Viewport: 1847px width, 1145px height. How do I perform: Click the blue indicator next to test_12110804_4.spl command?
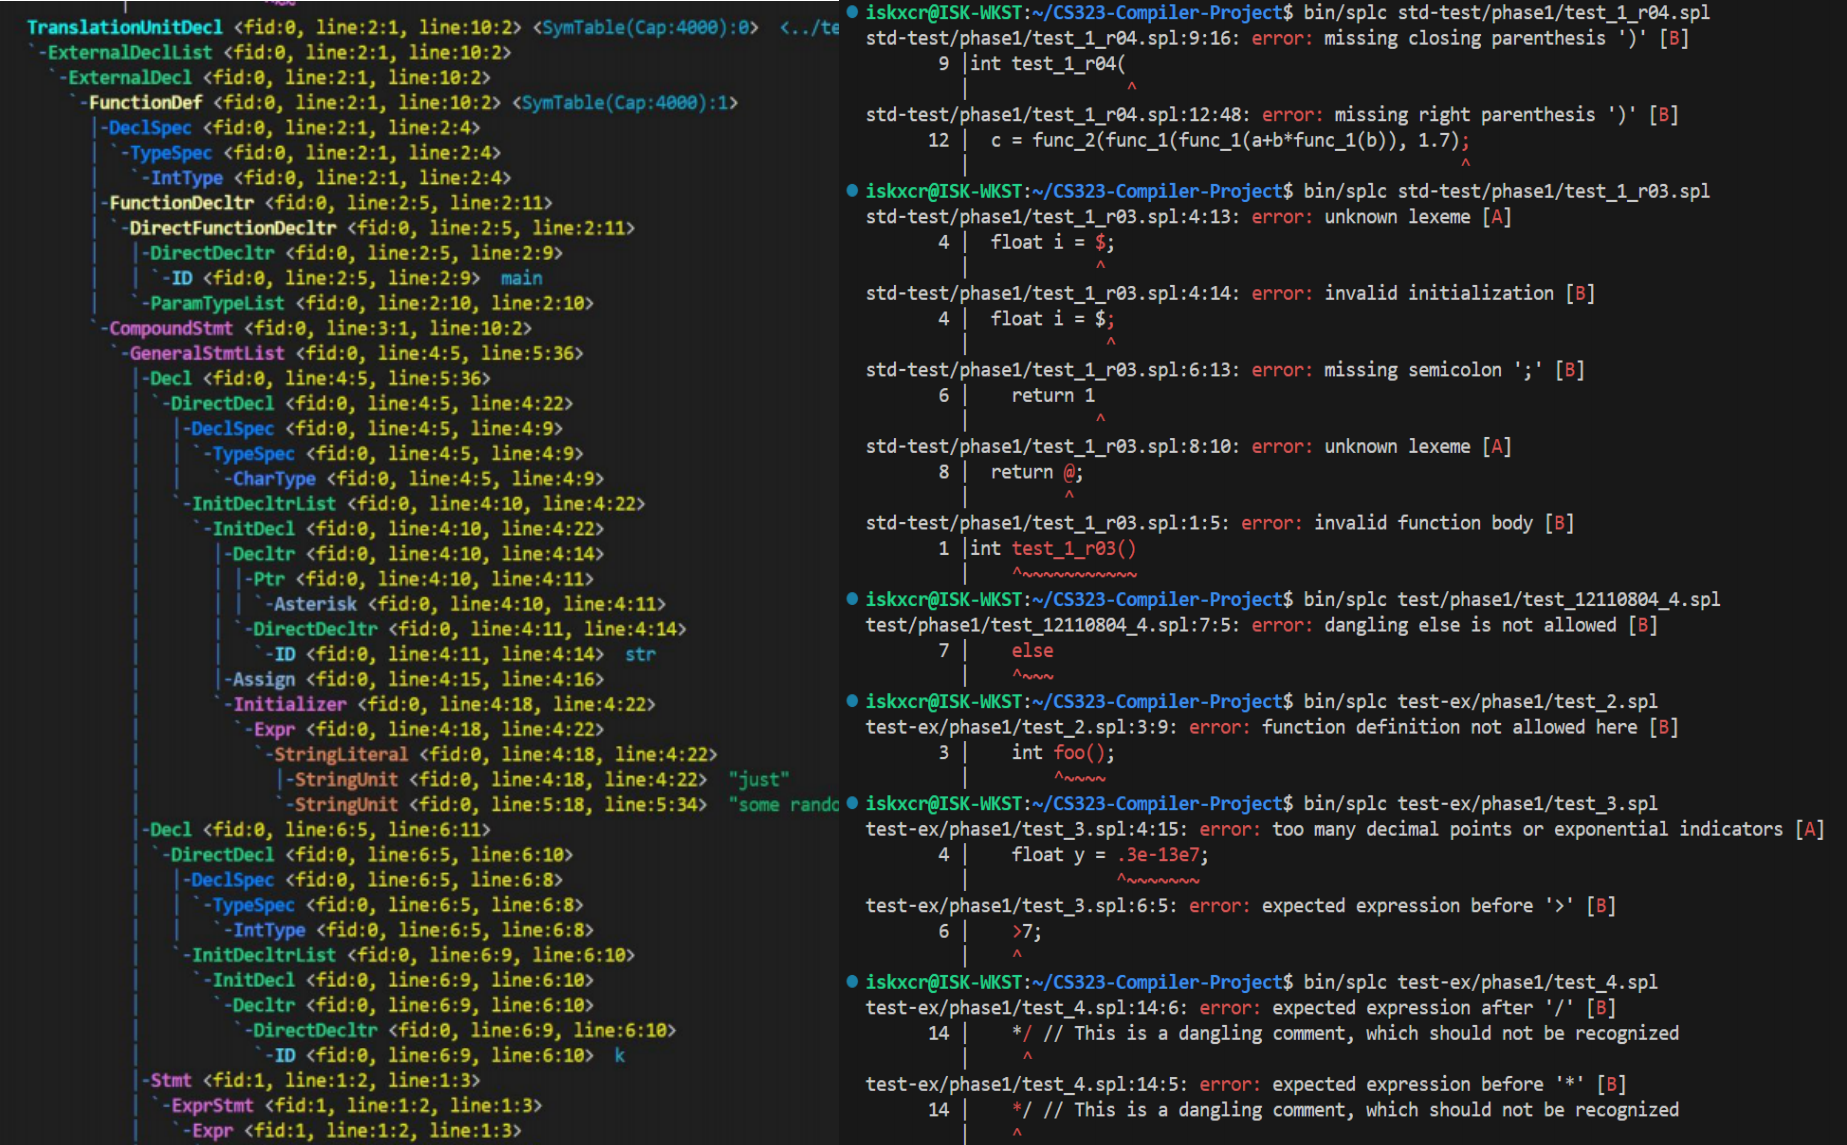click(851, 599)
